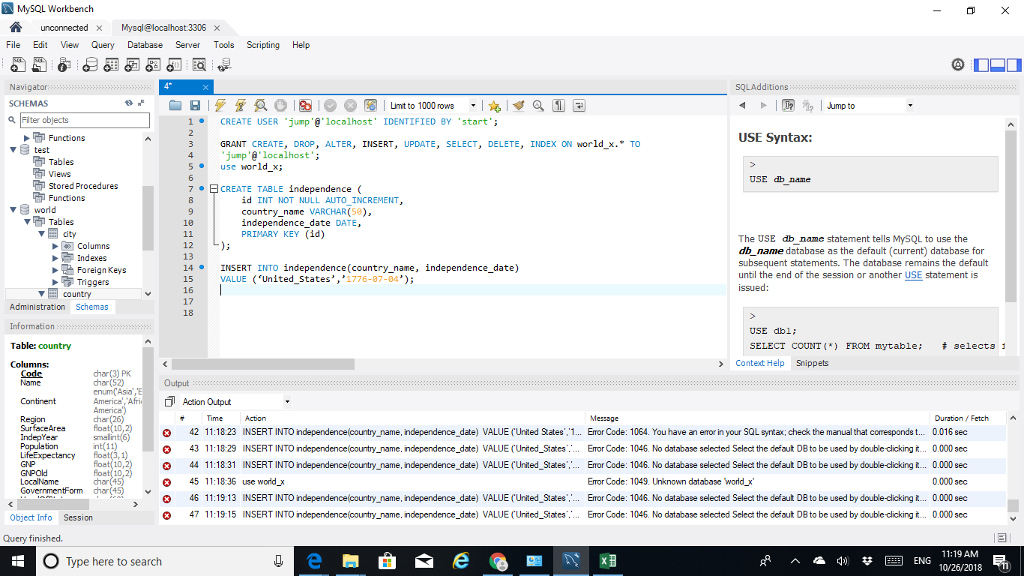
Task: Expand the Views node under test
Action: pos(59,173)
